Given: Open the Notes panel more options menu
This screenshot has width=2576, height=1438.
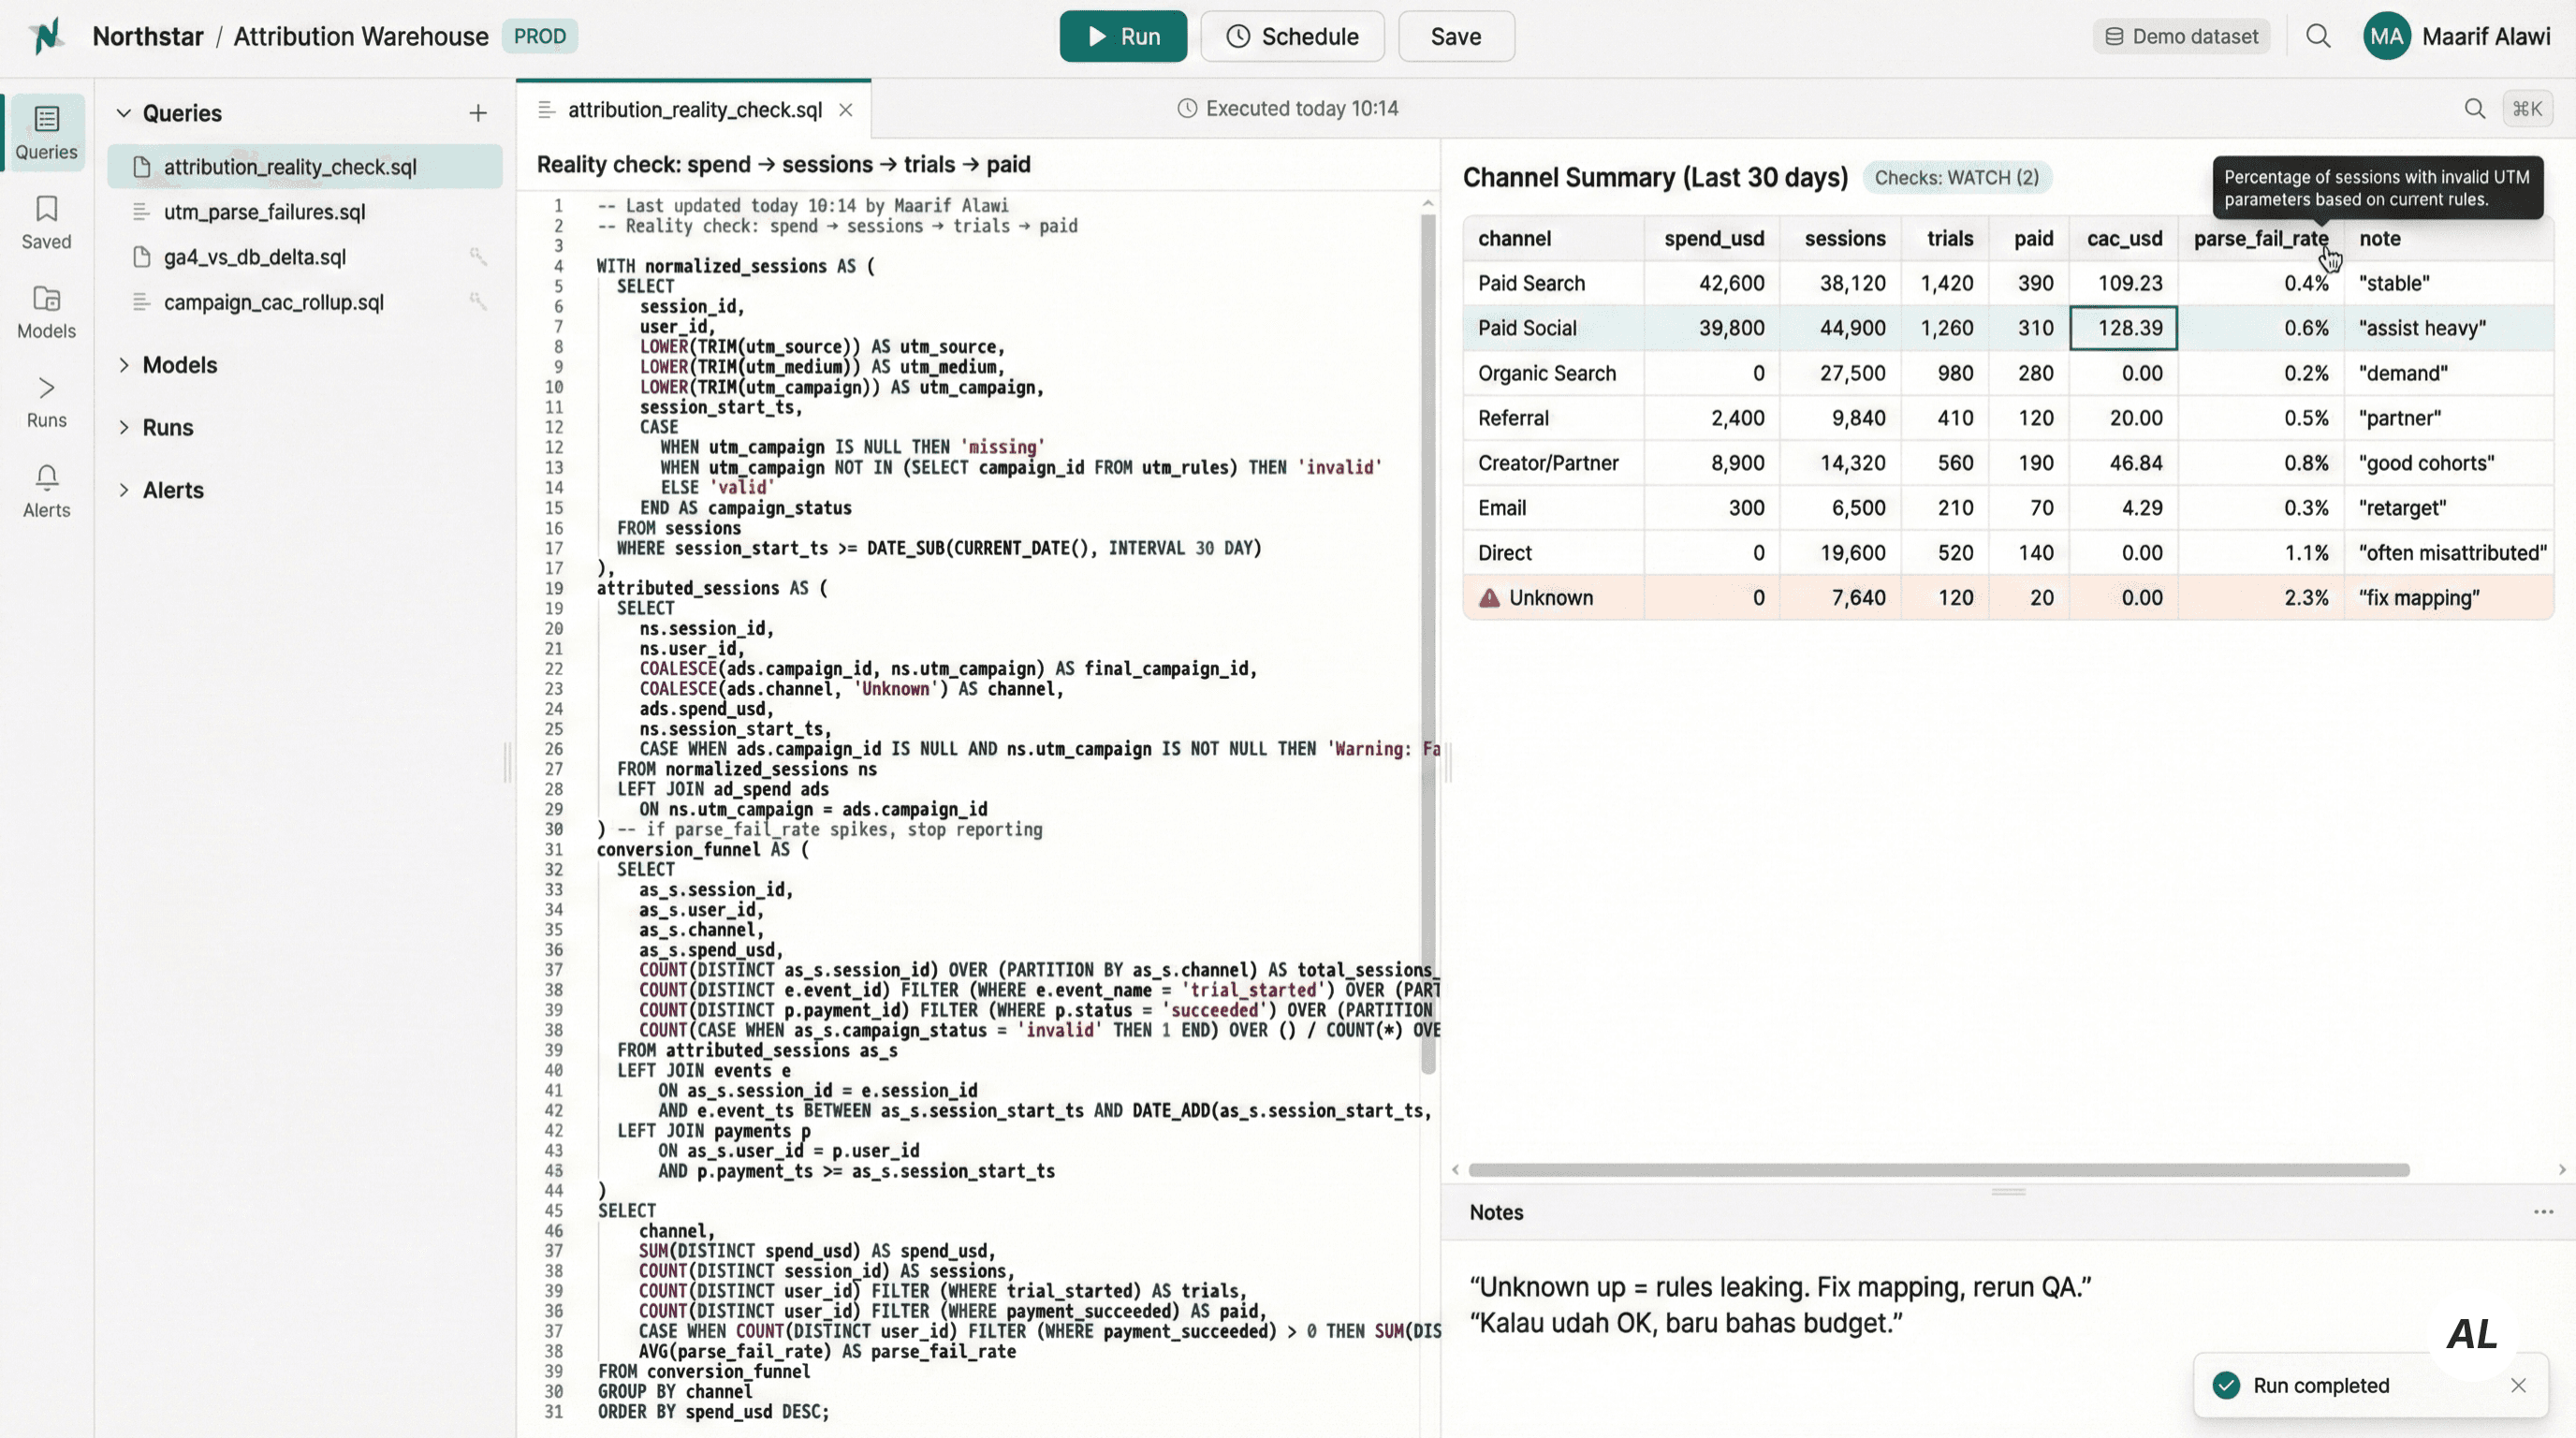Looking at the screenshot, I should click(2543, 1212).
